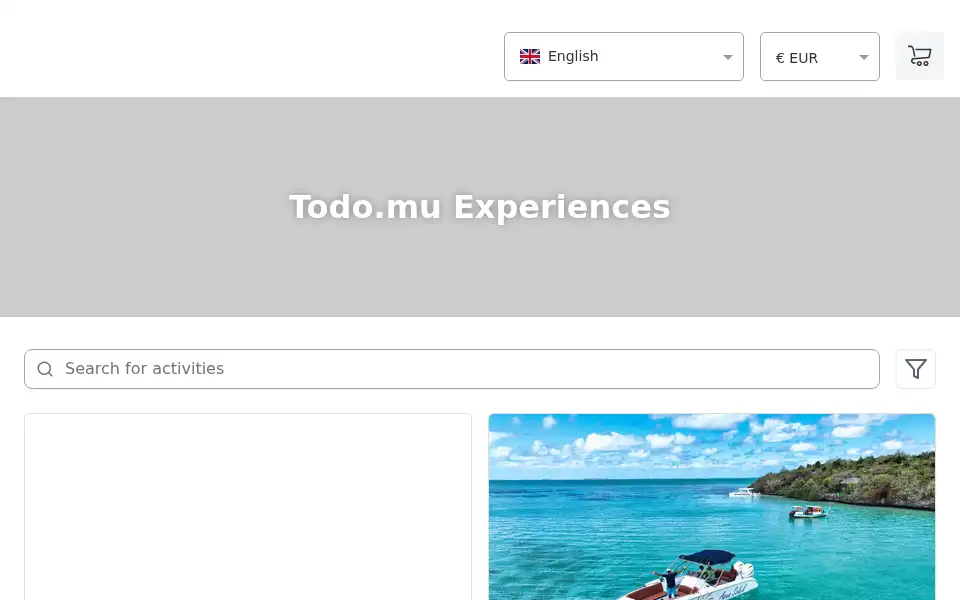Click the UK flag icon
The image size is (960, 600).
point(530,56)
